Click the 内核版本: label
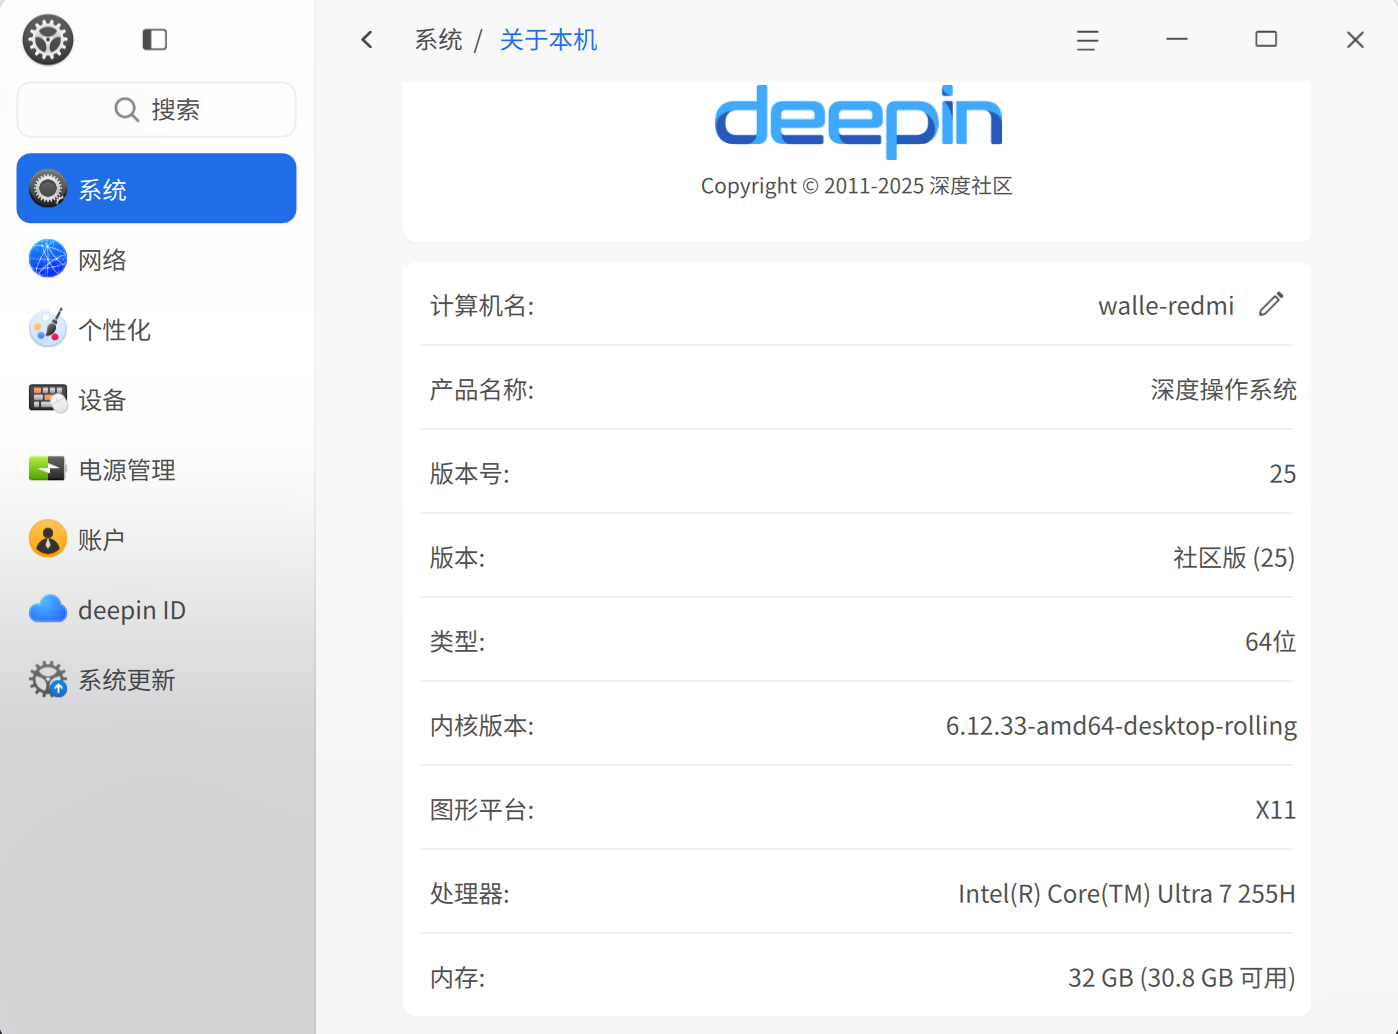The height and width of the screenshot is (1034, 1398). [482, 725]
